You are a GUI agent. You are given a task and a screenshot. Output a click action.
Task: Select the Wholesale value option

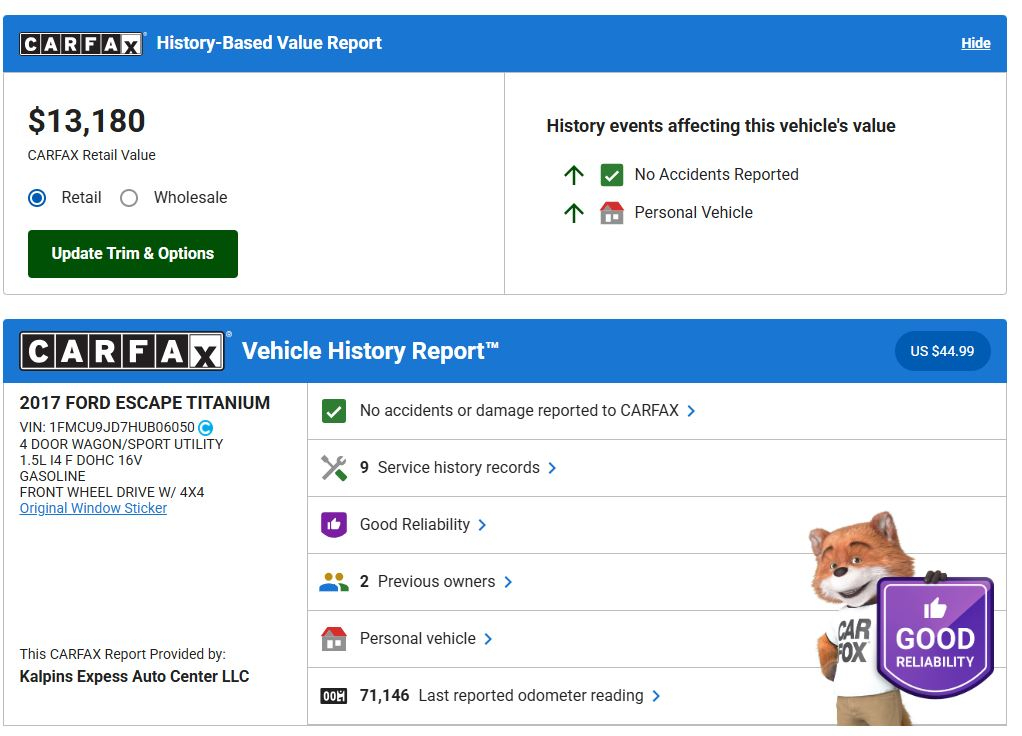[129, 198]
